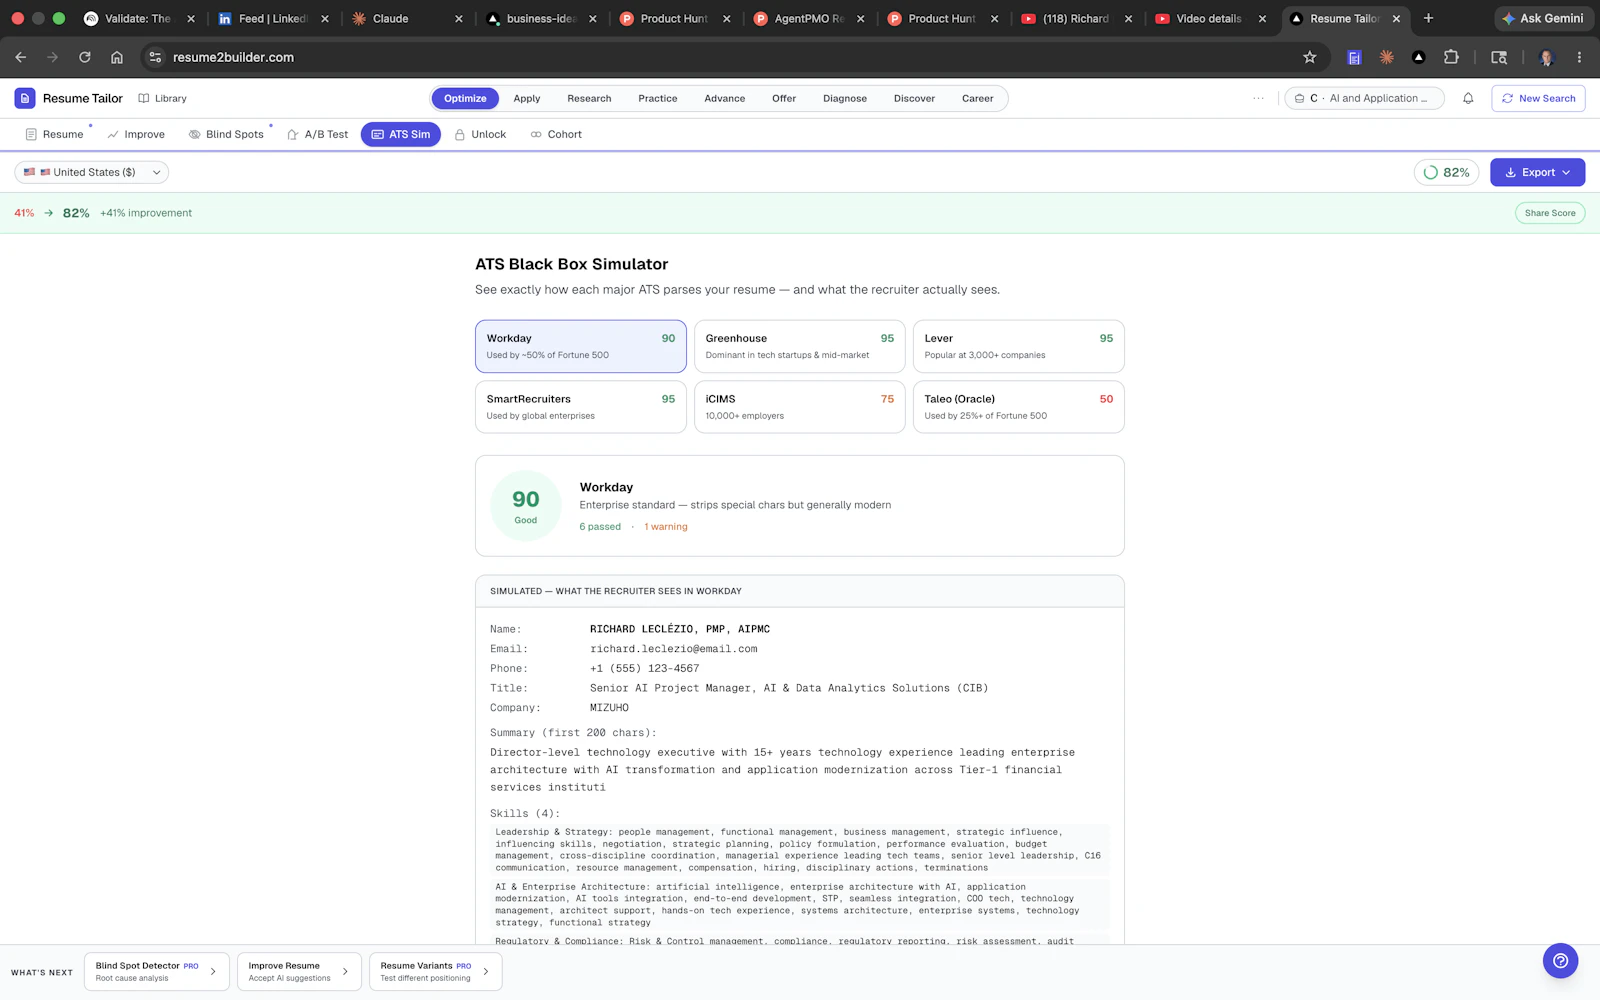Expand the United States ($) country dropdown
Screen dimensions: 1600x1000
[92, 172]
